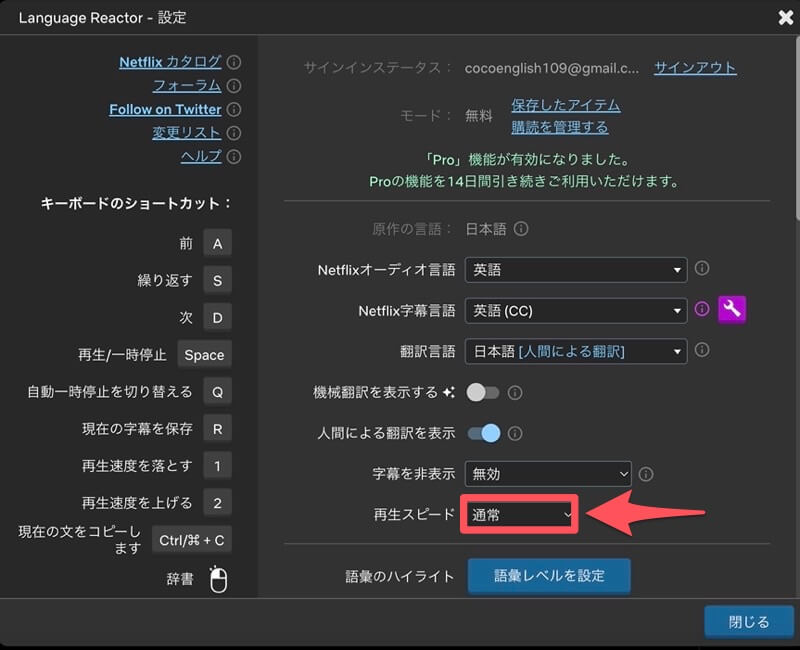800x650 pixels.
Task: Click the purple wrench icon beside subtitle language
Action: point(732,310)
